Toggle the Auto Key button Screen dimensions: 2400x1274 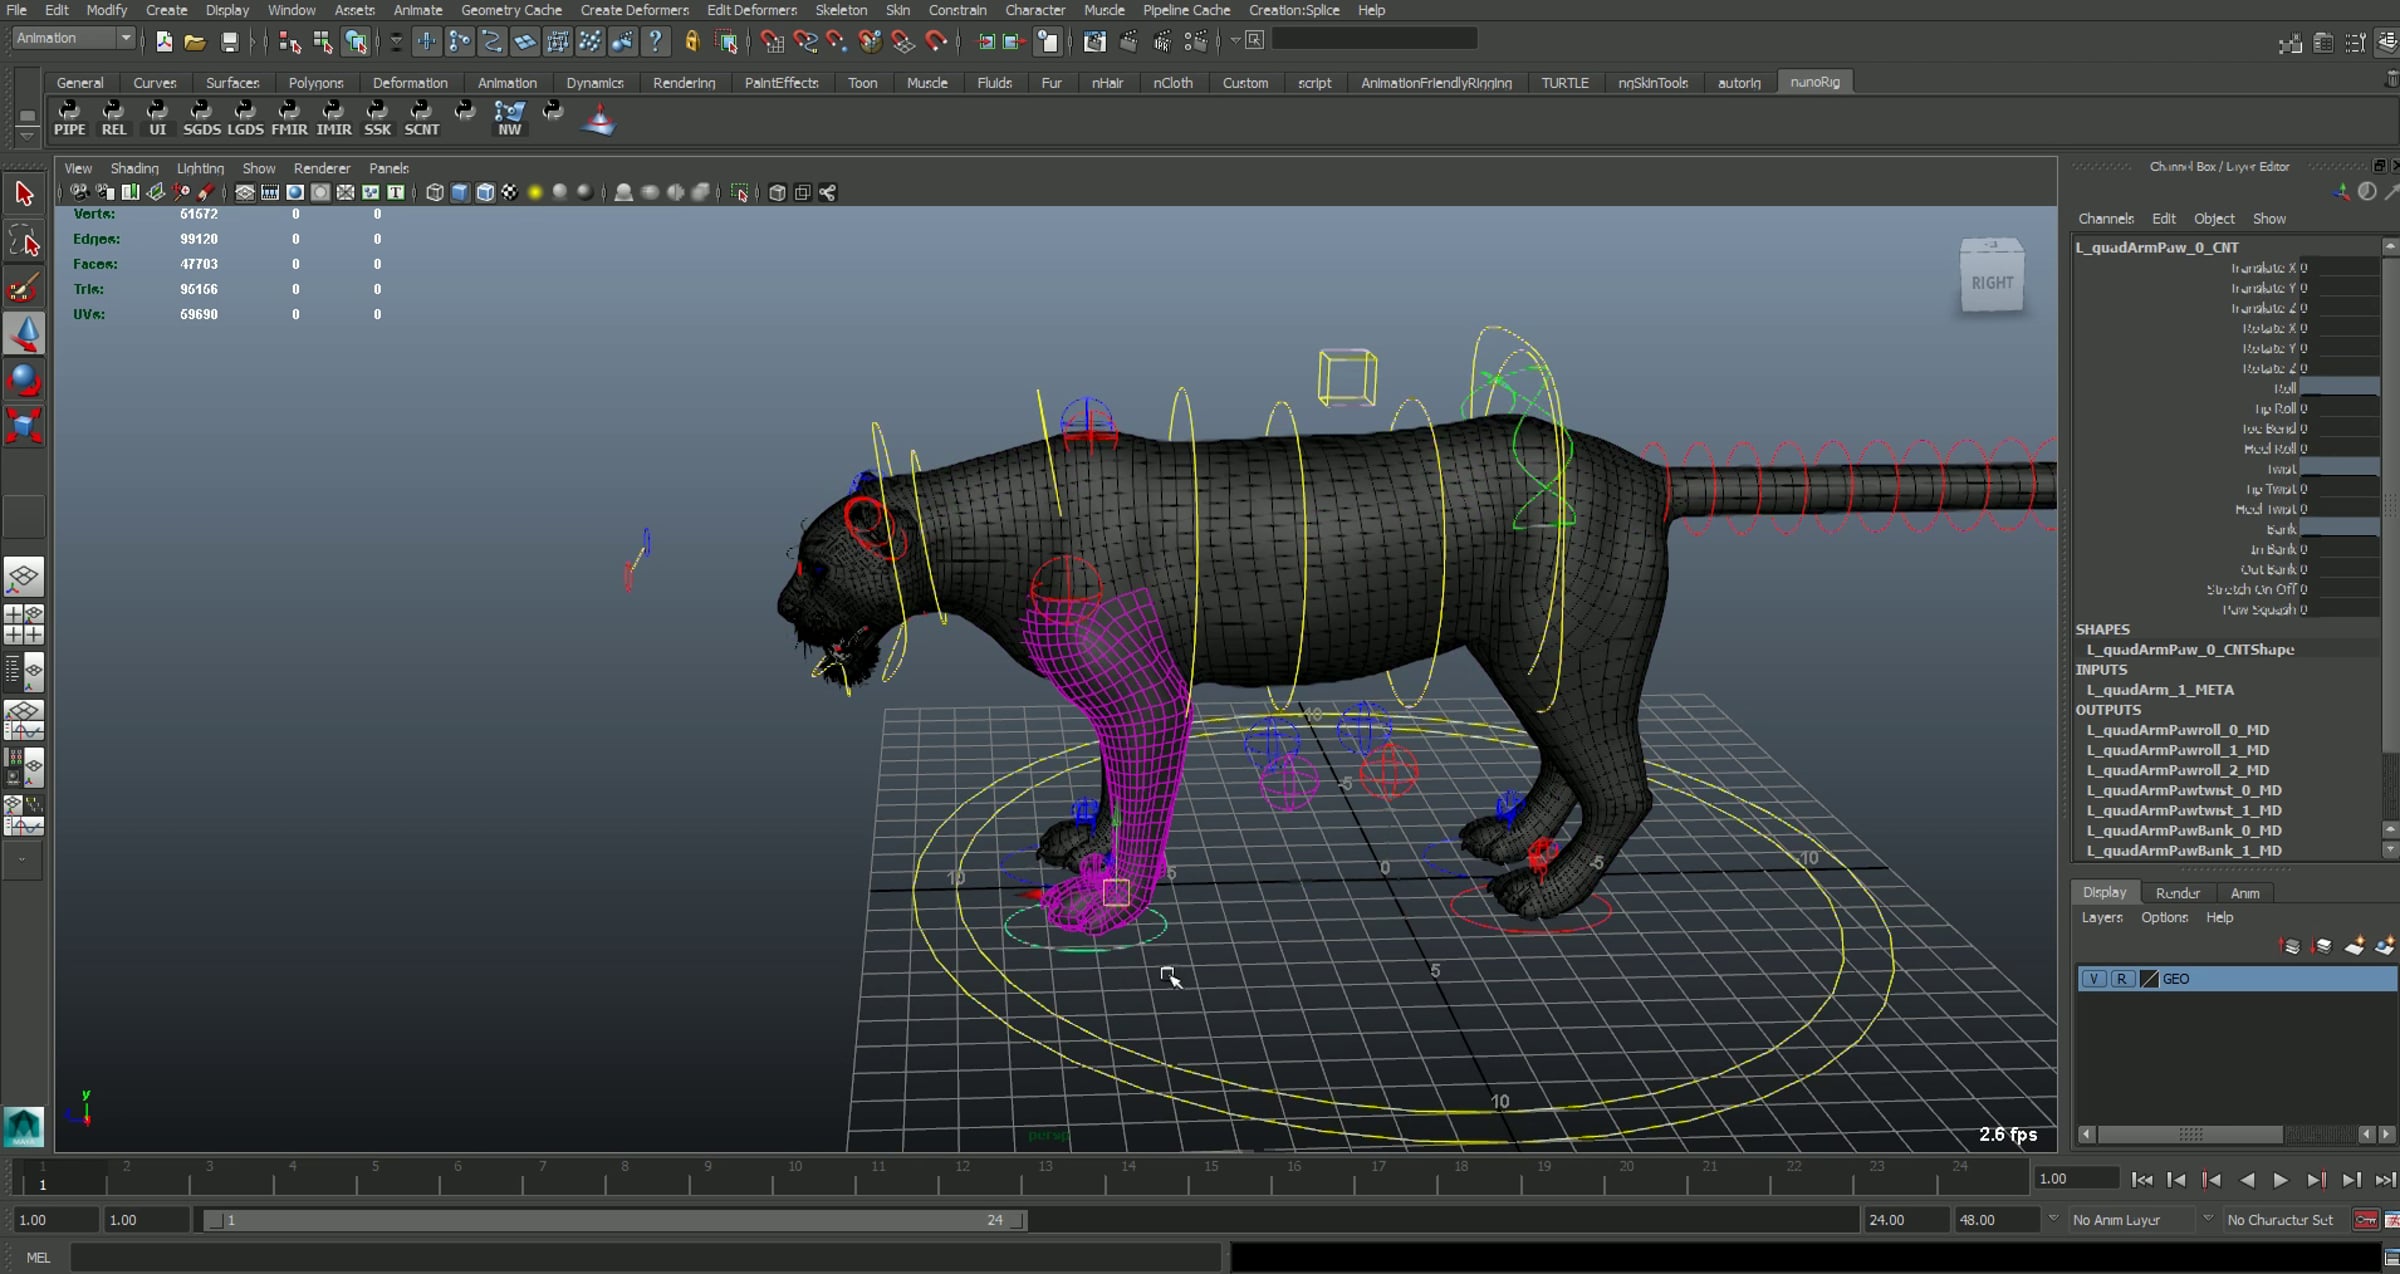[2365, 1220]
